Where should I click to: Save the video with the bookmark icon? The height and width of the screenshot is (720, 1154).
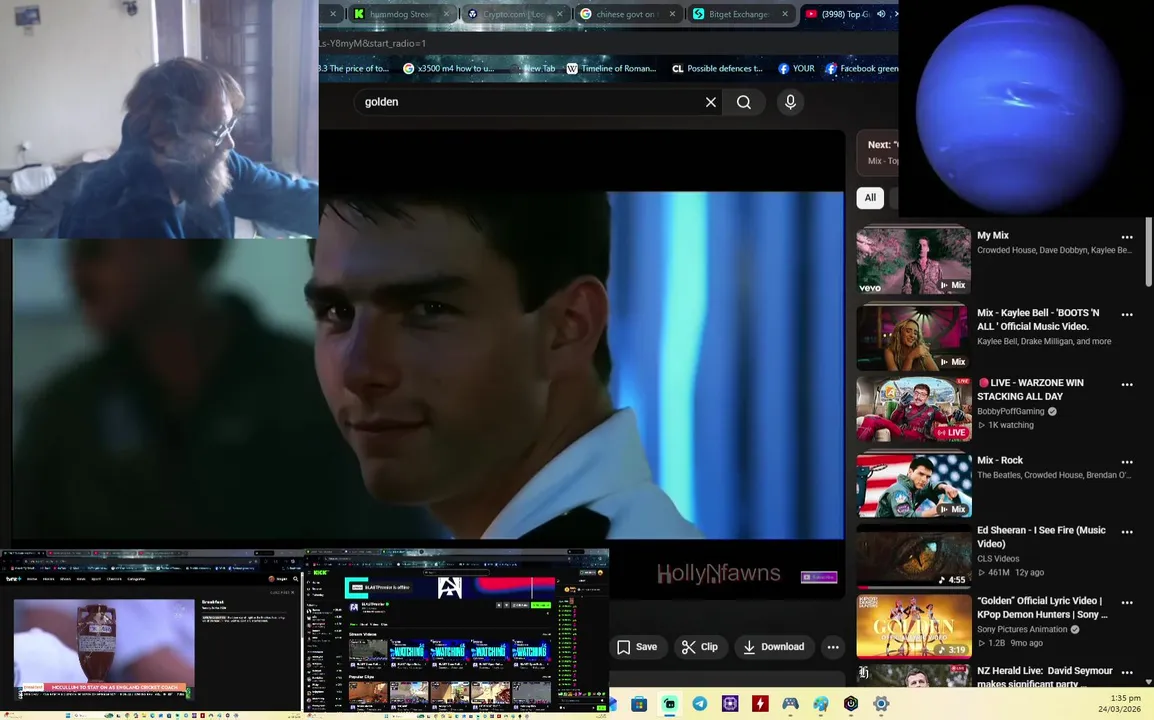click(x=637, y=646)
